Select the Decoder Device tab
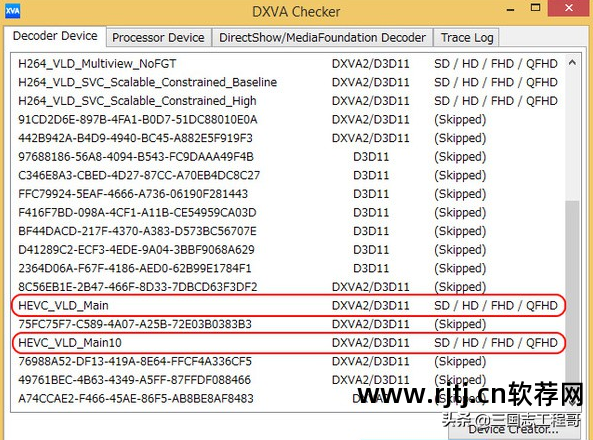593x440 pixels. point(55,36)
